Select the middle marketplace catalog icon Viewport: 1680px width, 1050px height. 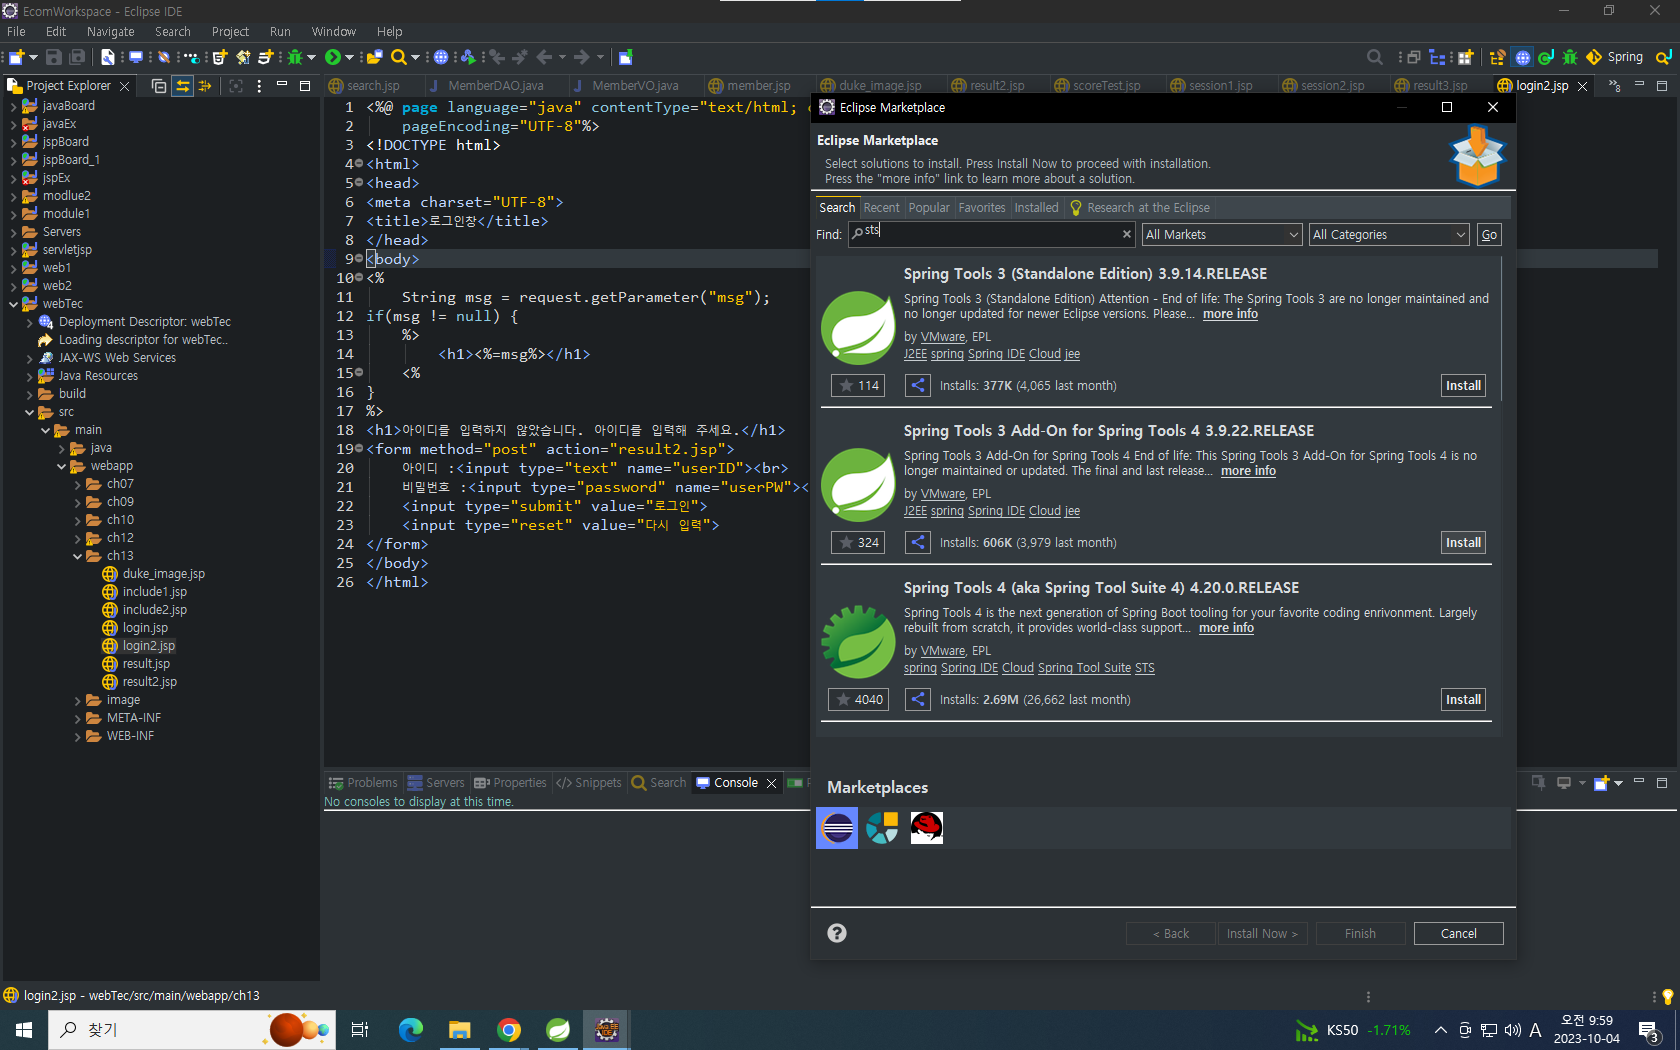click(882, 828)
